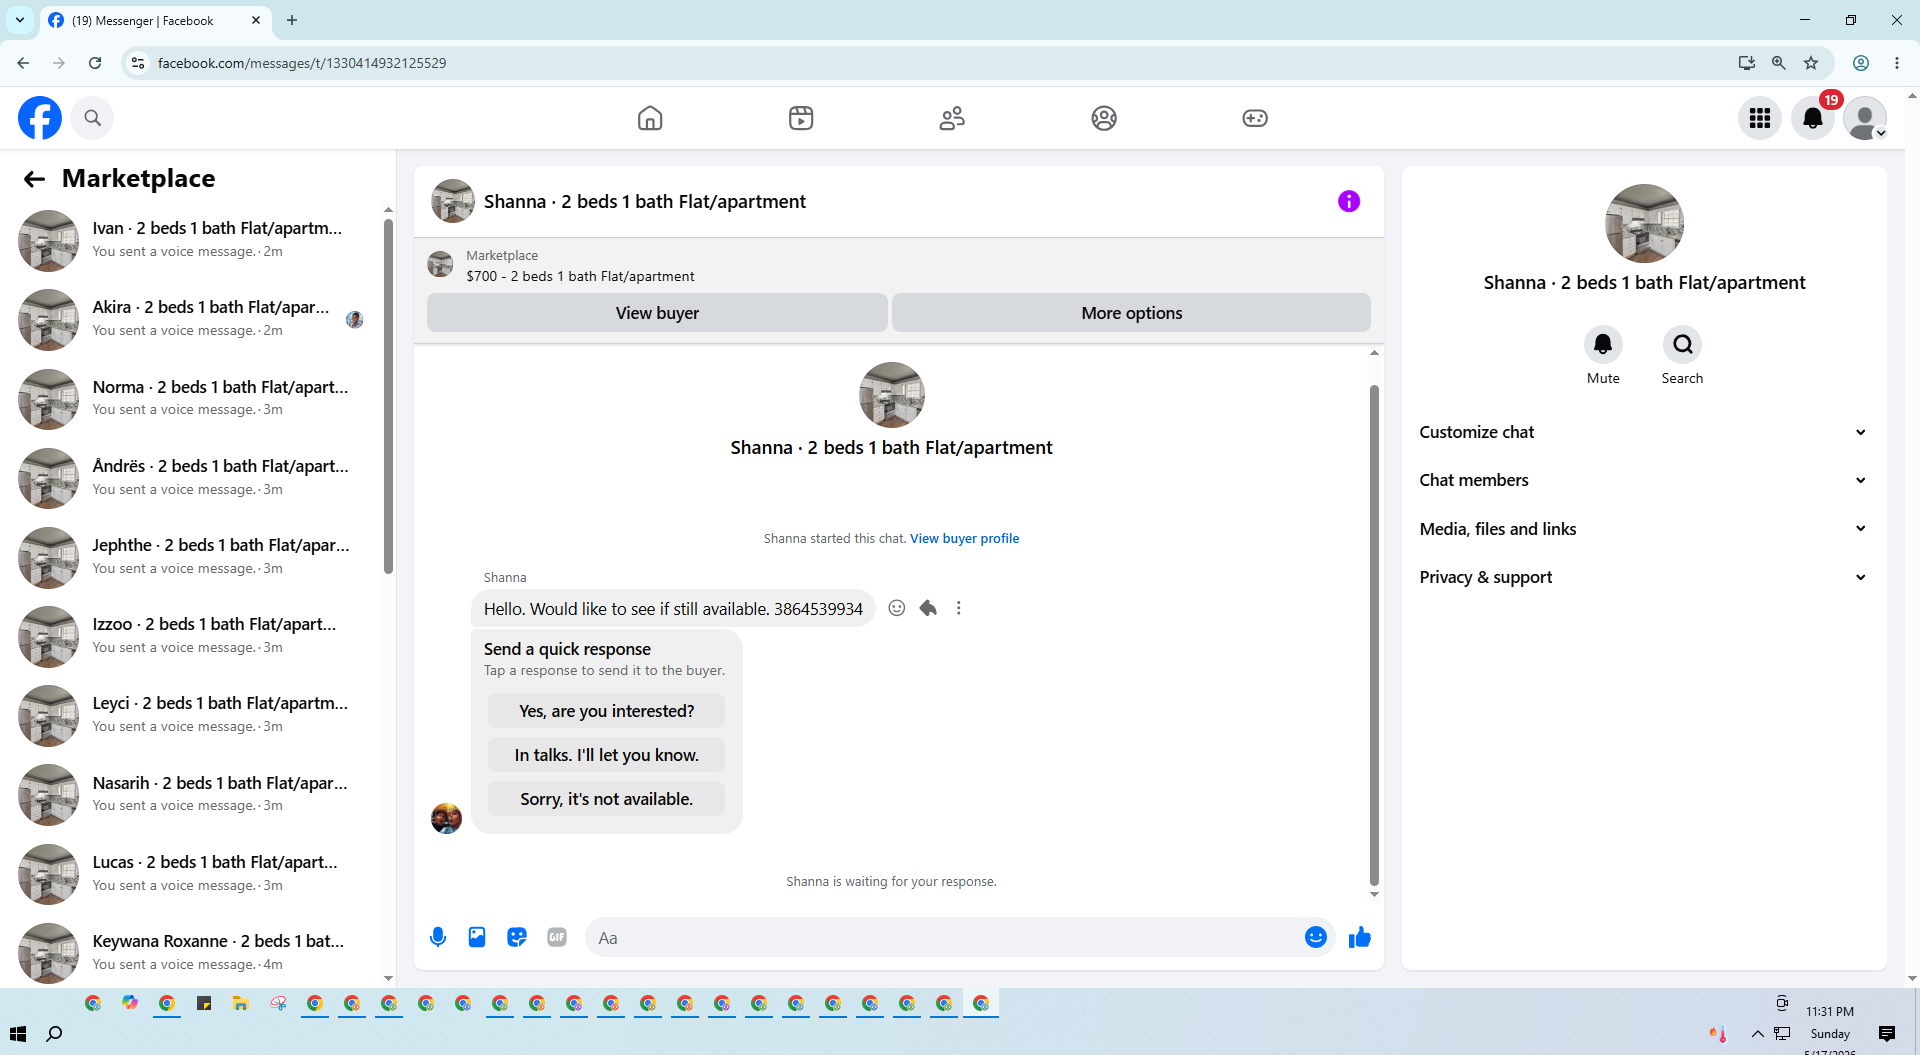Choose a GIF icon
Screen dimensions: 1920x1055
click(x=557, y=937)
